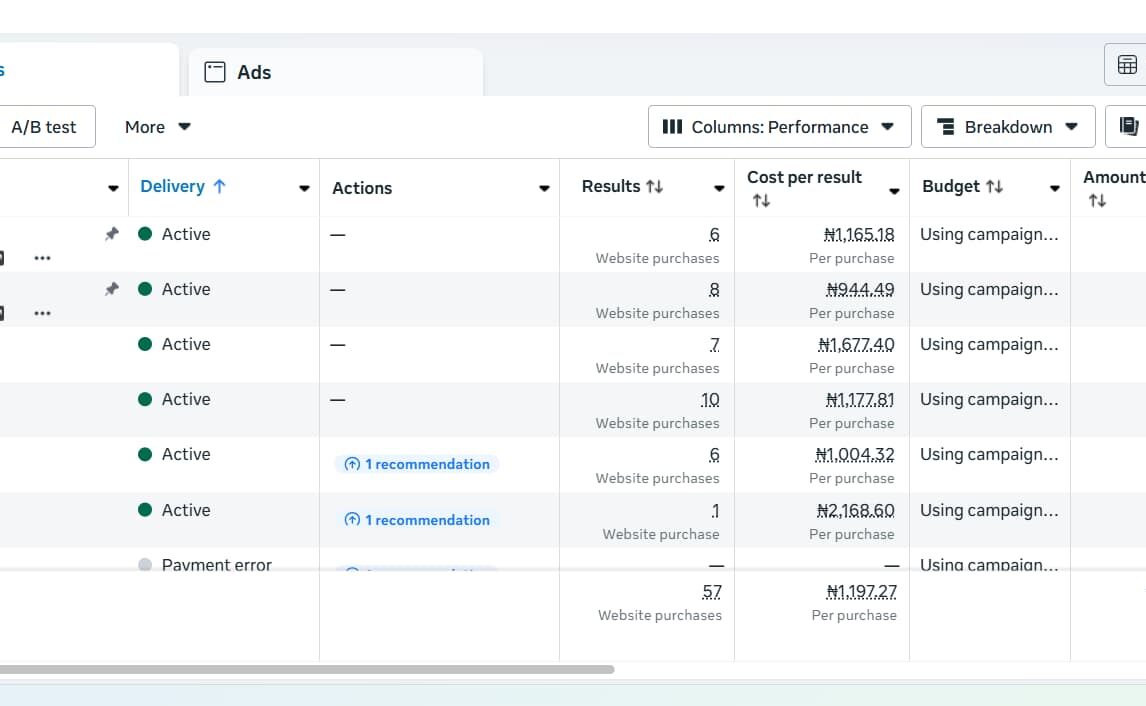Click the A/B test button
Viewport: 1146px width, 706px height.
(x=44, y=127)
